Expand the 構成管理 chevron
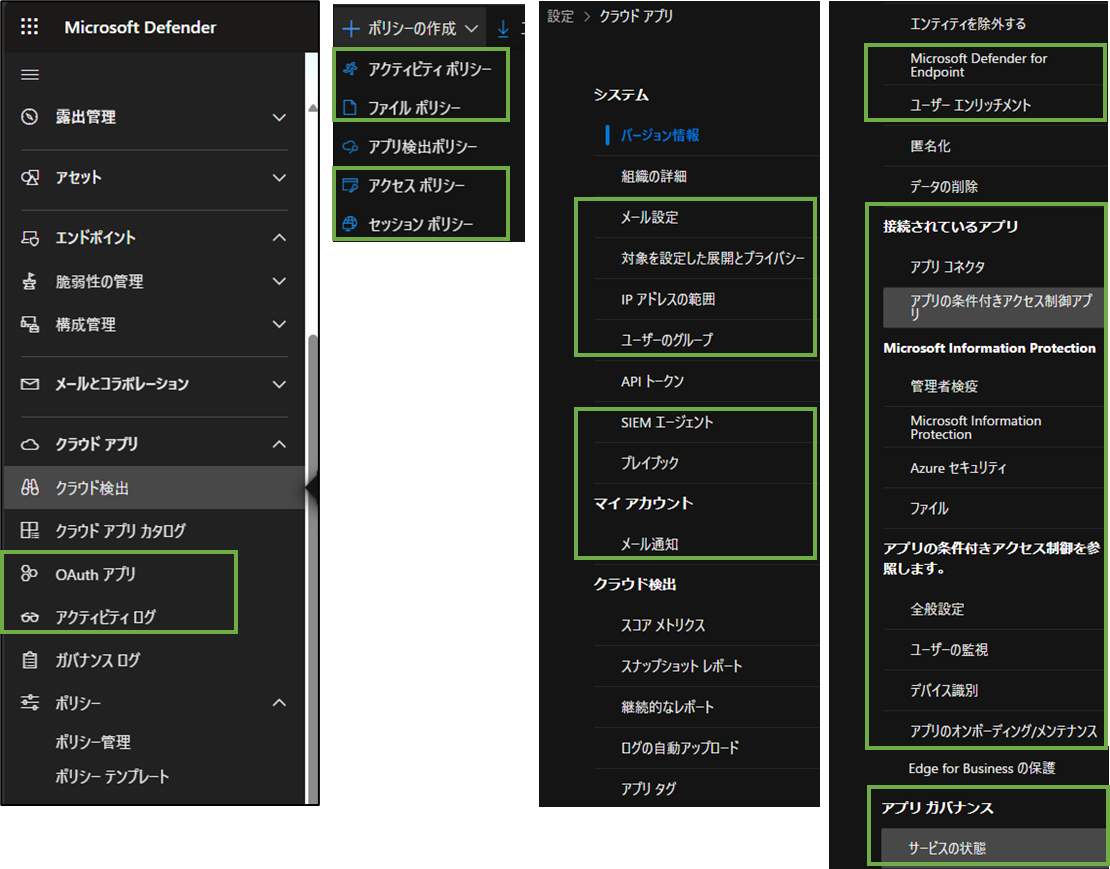 tap(280, 325)
